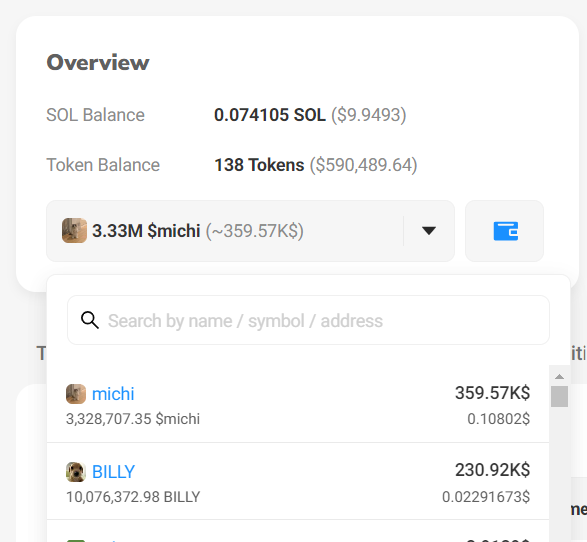
Task: Select the 0.02291673$ BILLY price
Action: tap(486, 497)
